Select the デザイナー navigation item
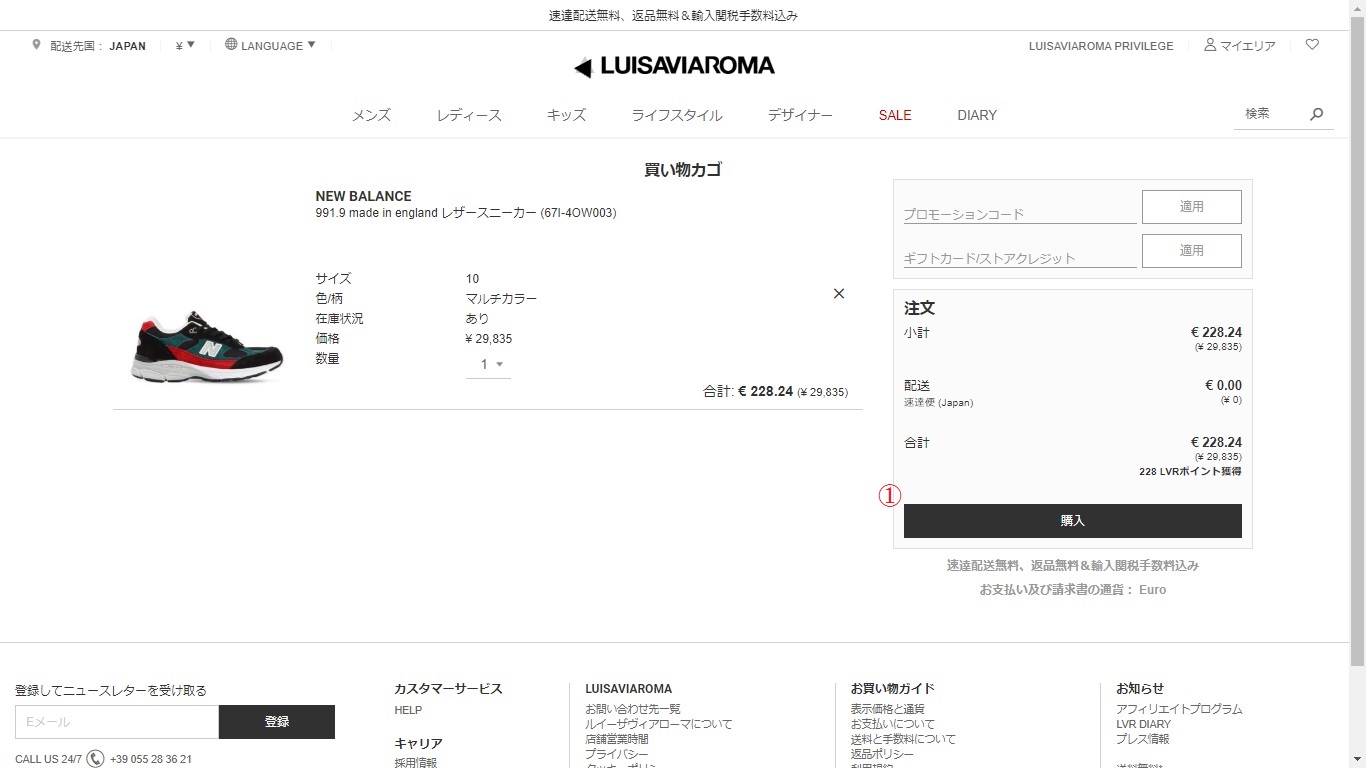1366x768 pixels. (x=800, y=115)
